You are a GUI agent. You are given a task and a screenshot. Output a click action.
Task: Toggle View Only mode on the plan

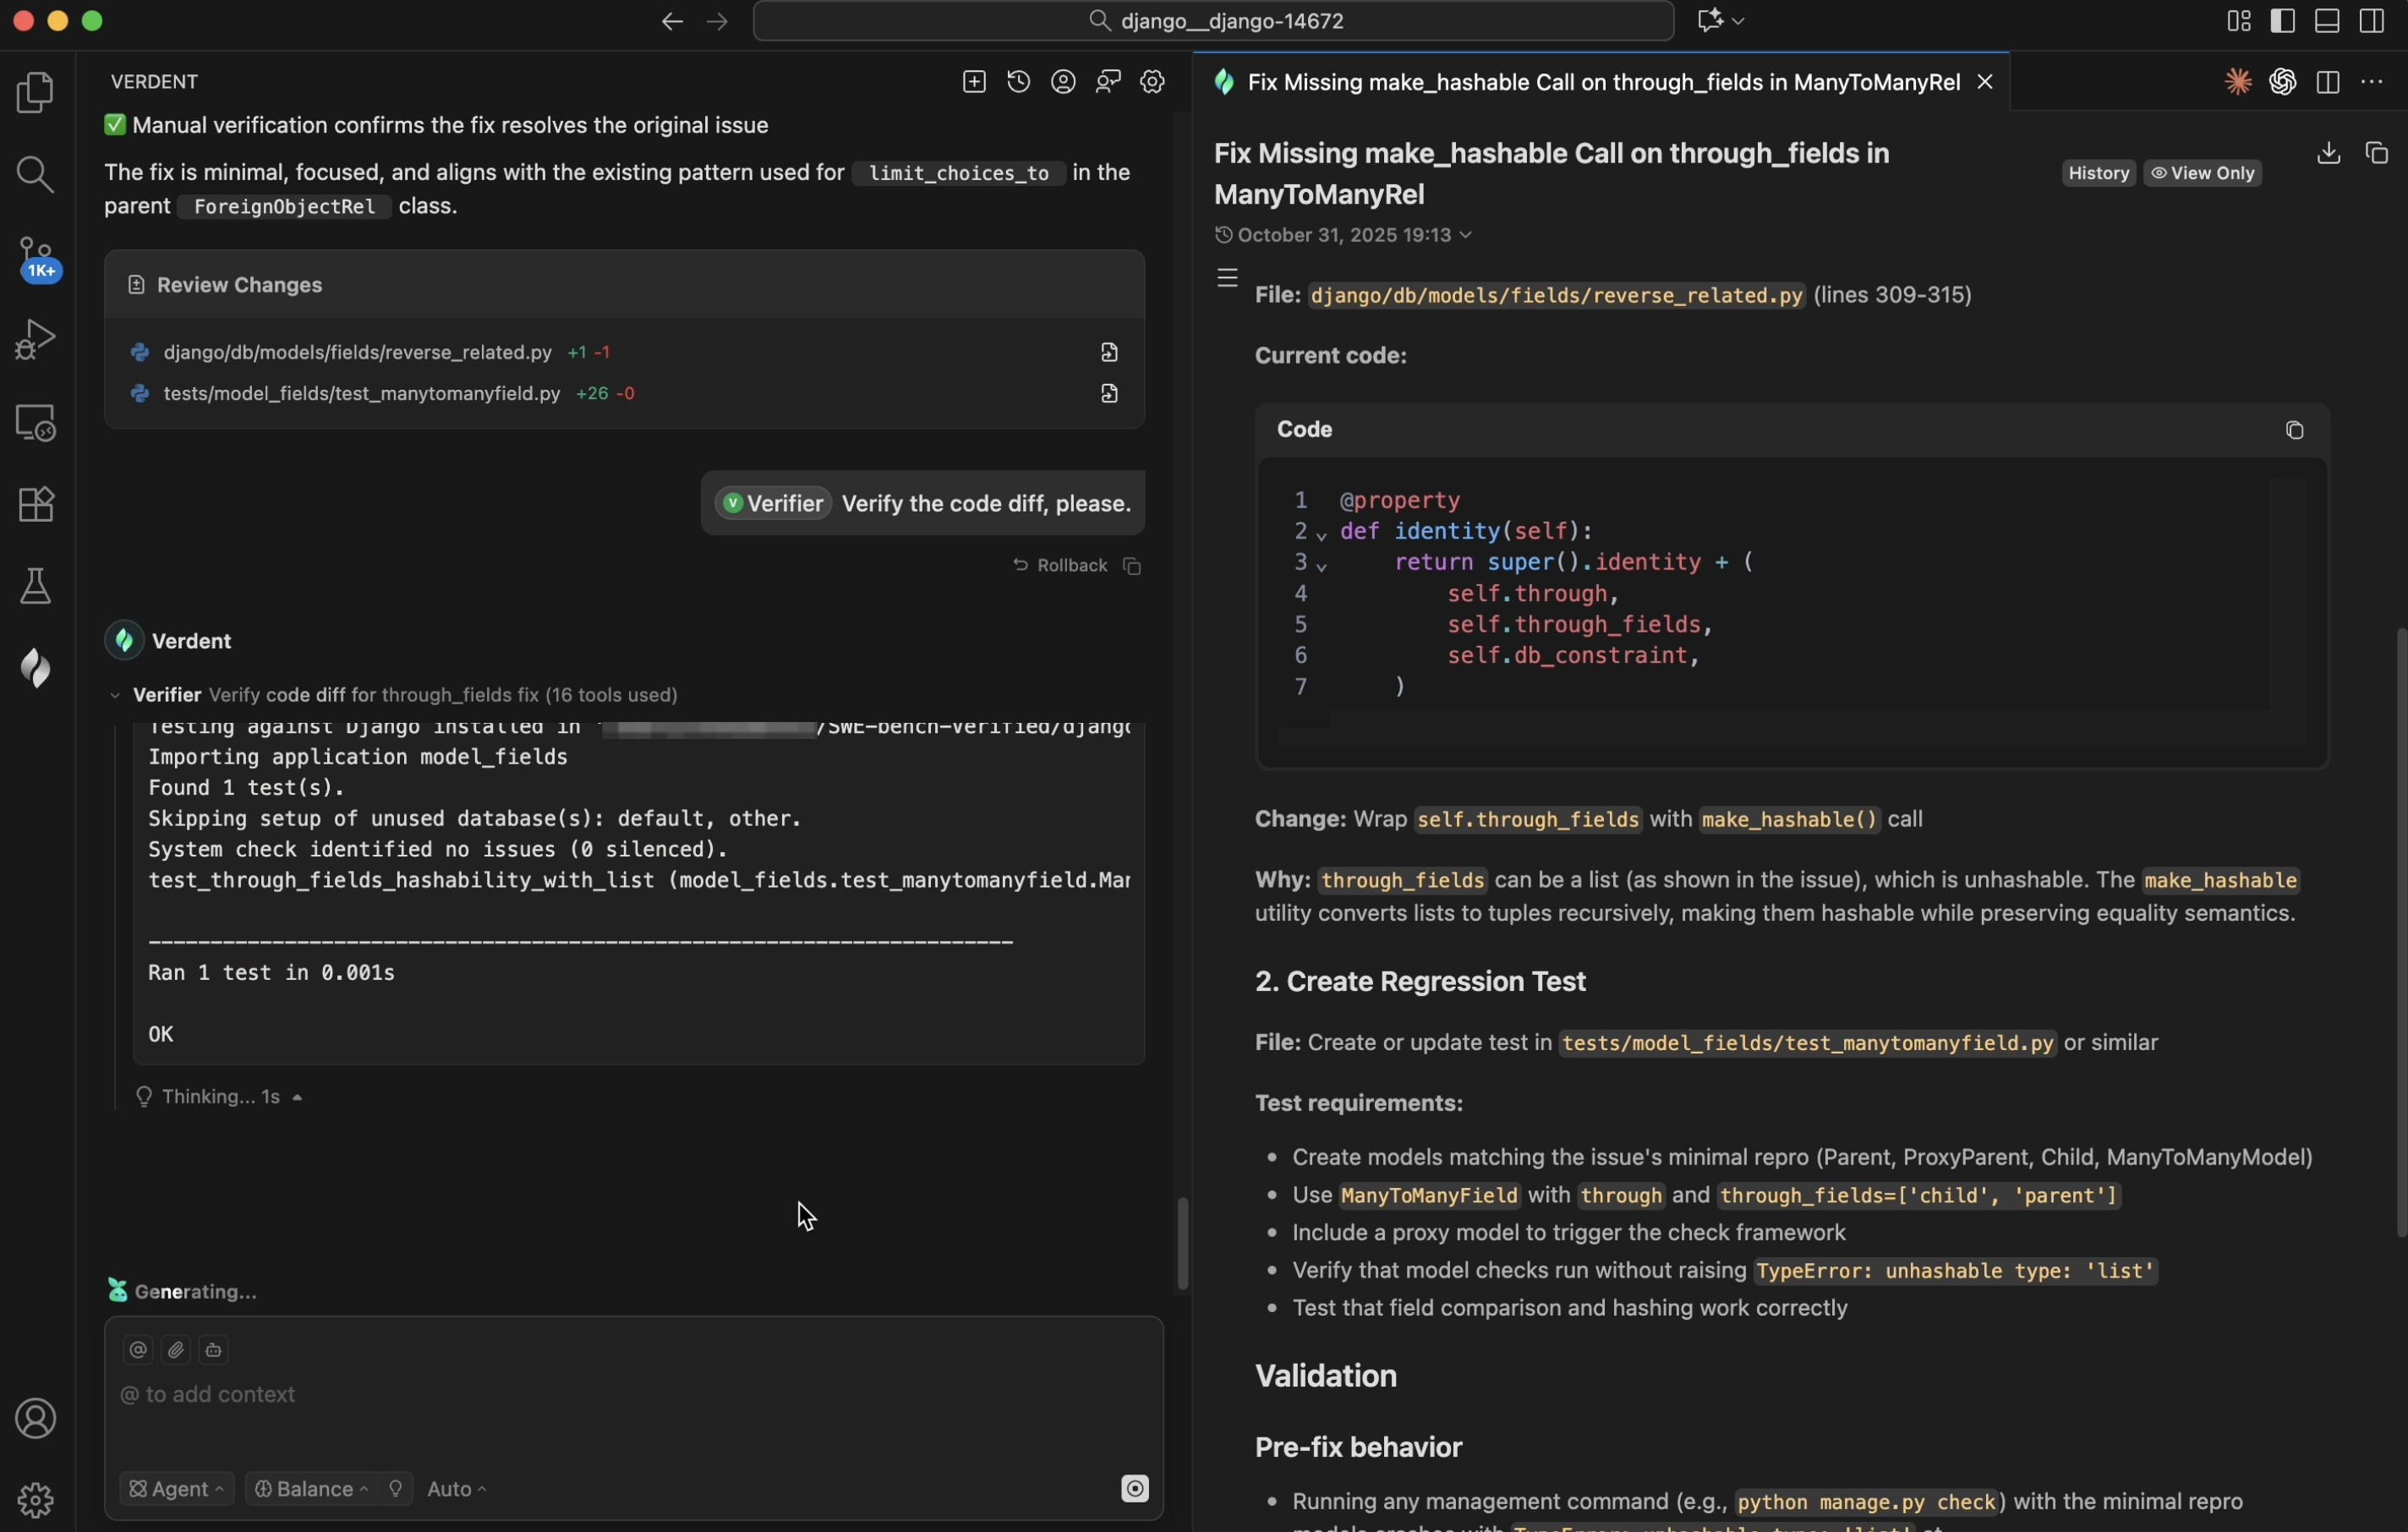[2203, 172]
